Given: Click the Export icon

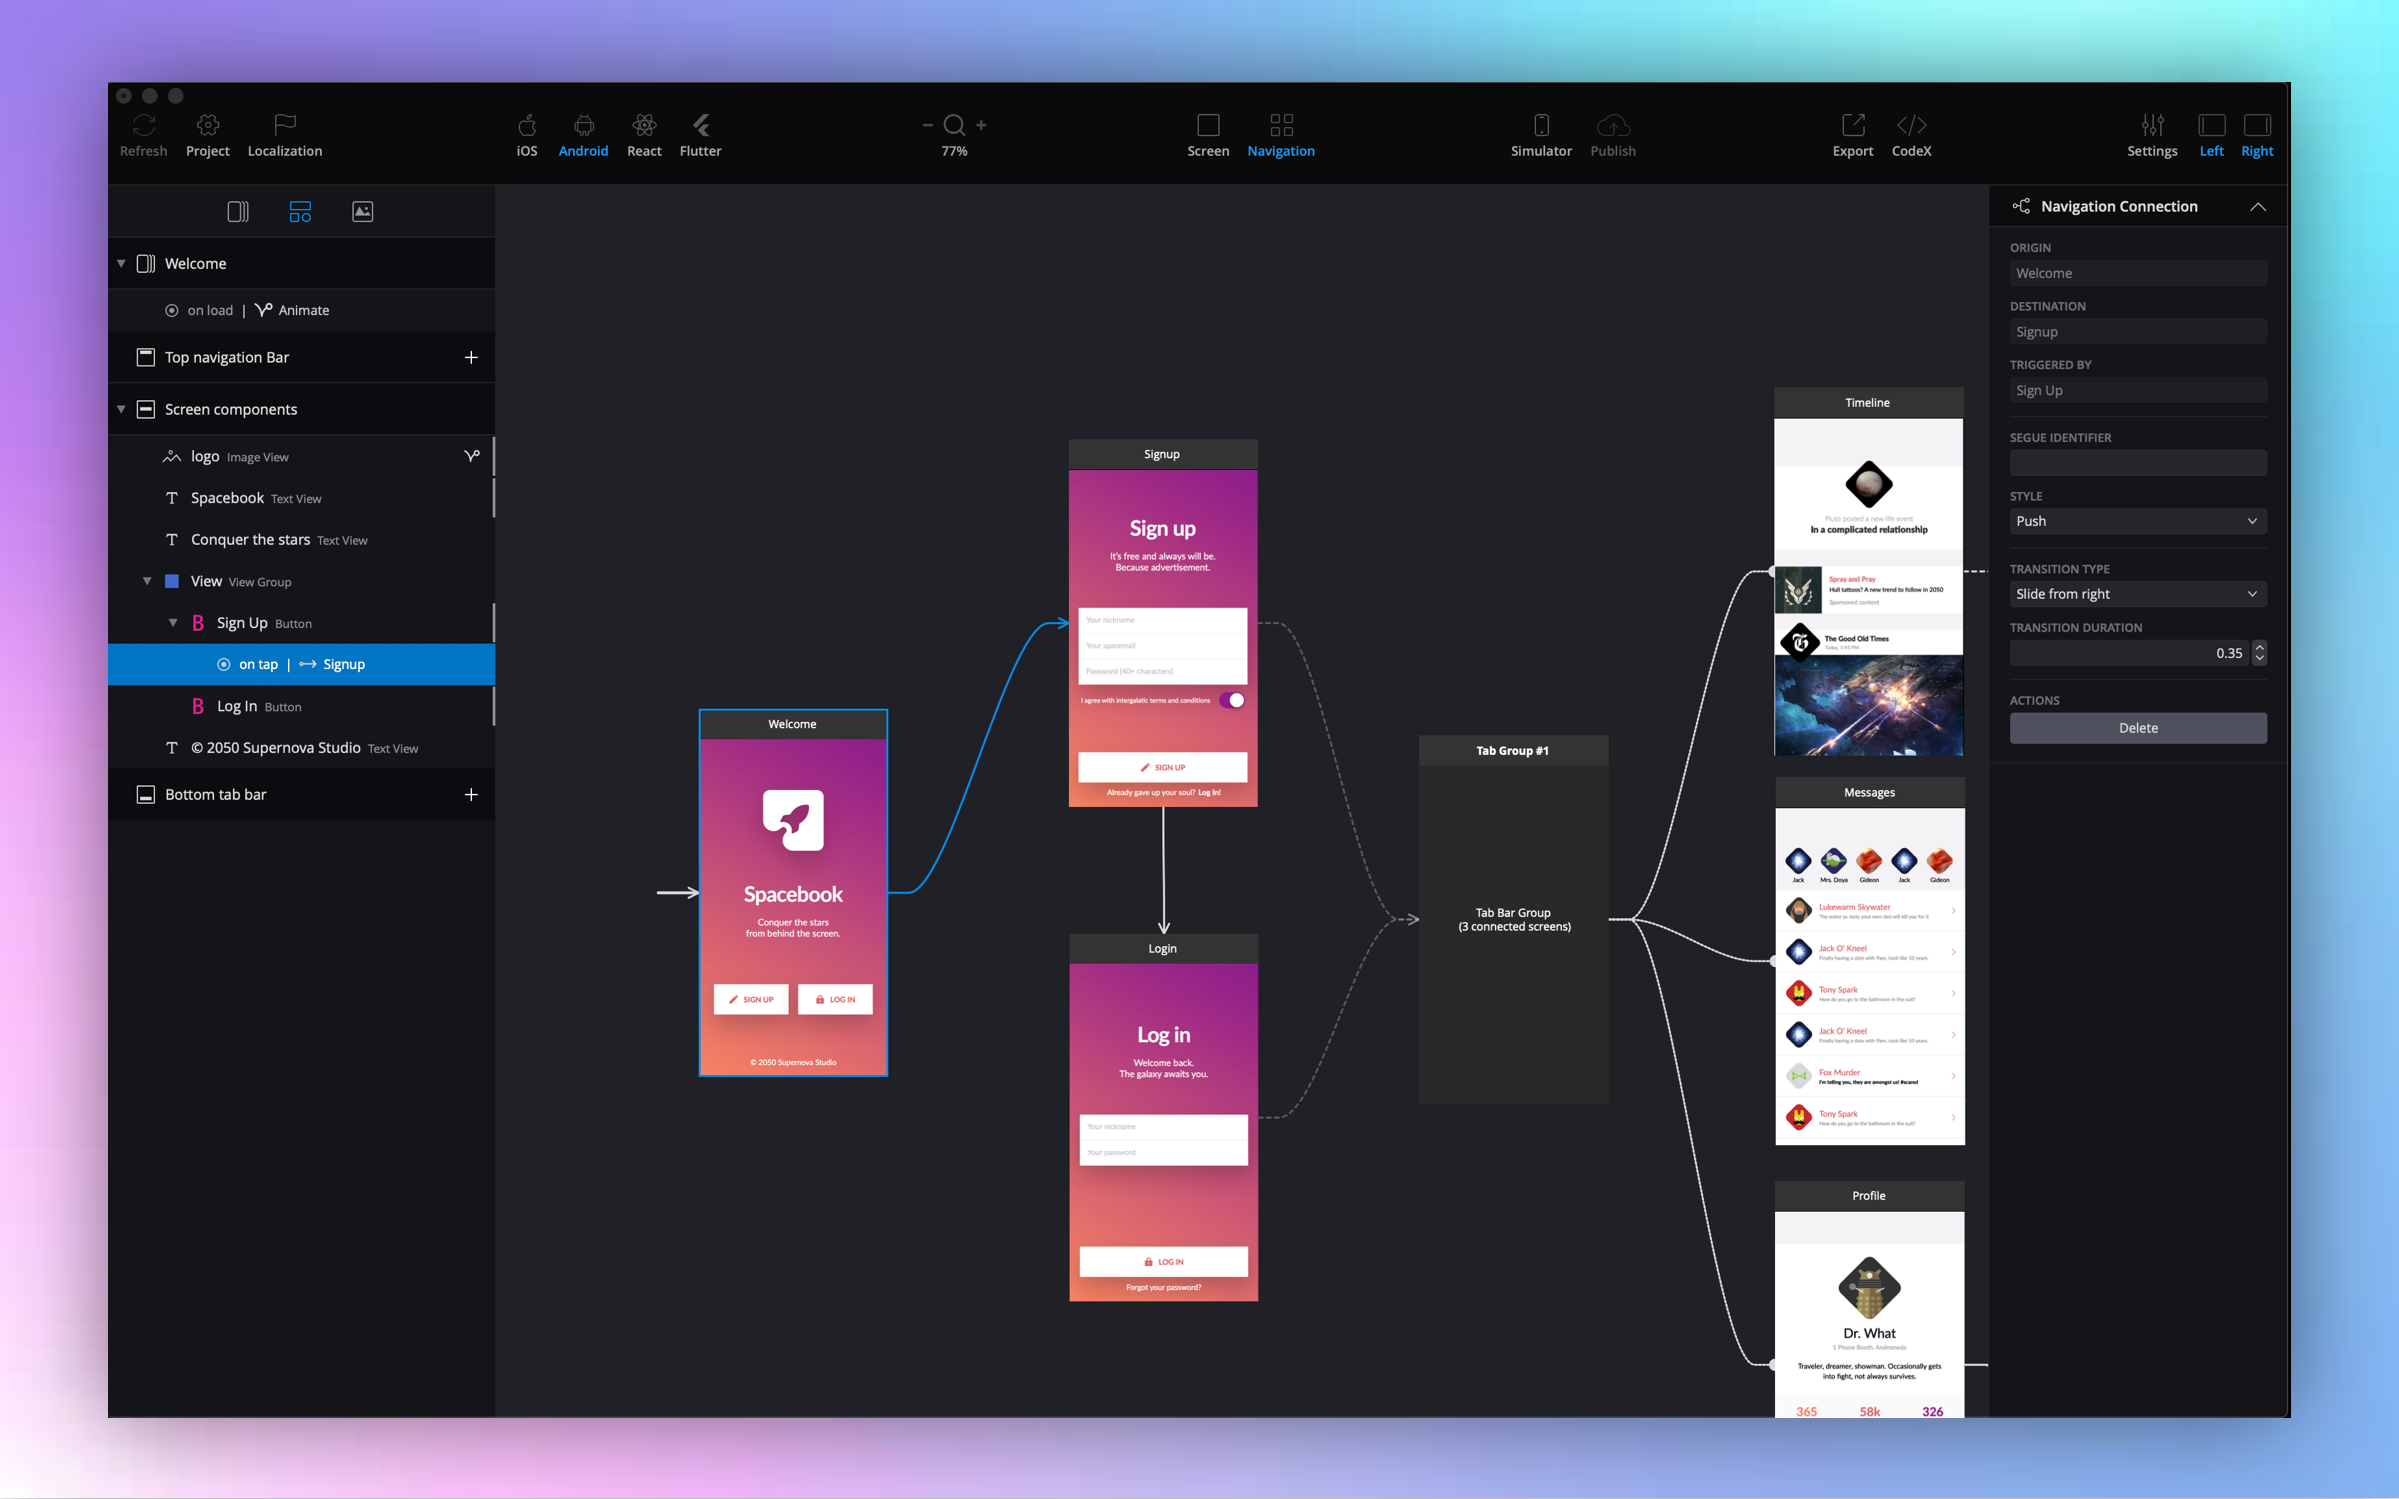Looking at the screenshot, I should tap(1852, 126).
